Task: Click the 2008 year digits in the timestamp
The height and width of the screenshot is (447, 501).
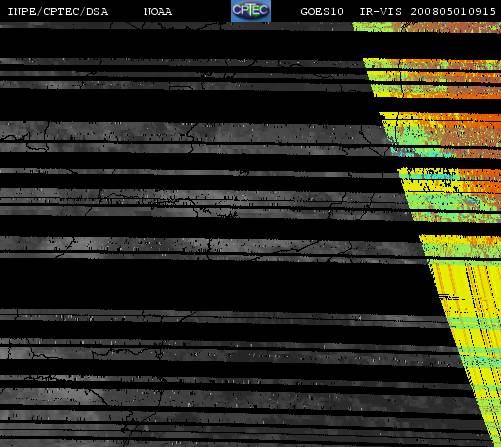Action: tap(424, 12)
